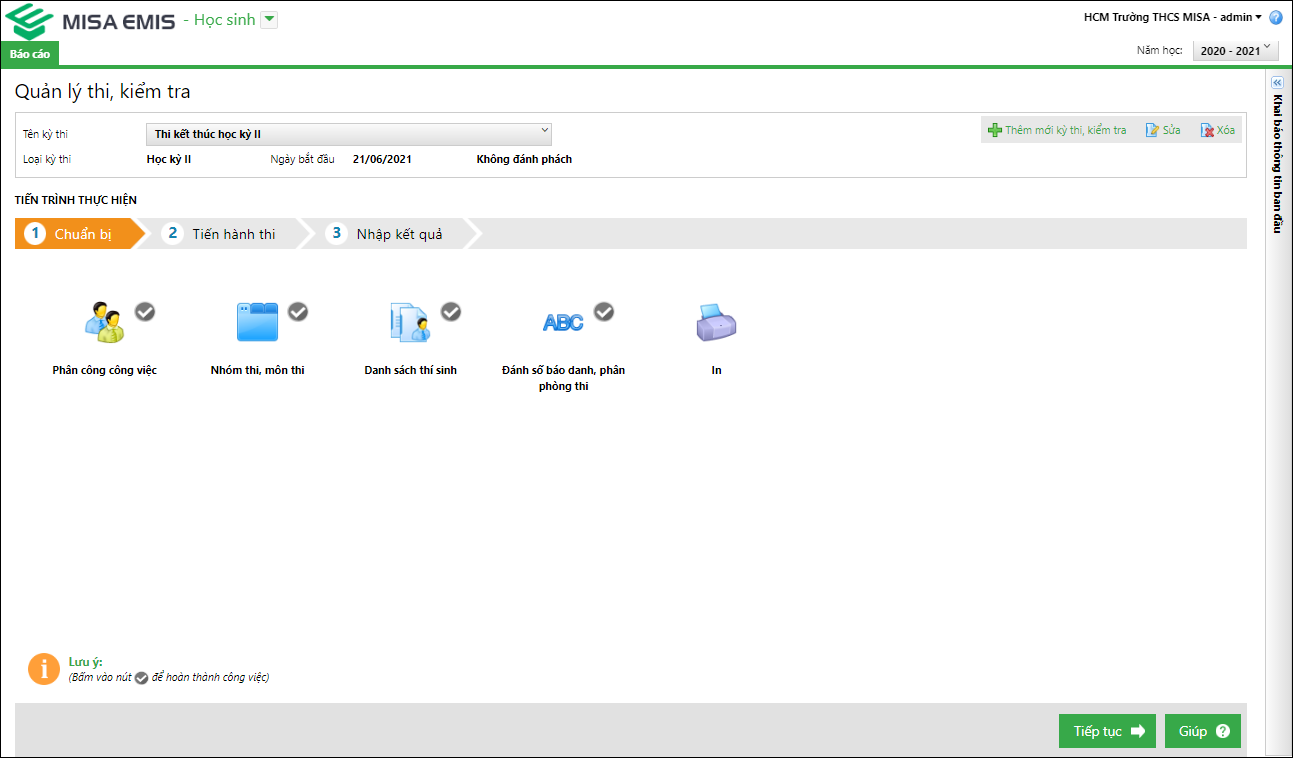Click the Lưu ý info icon
The width and height of the screenshot is (1293, 758).
pyautogui.click(x=44, y=669)
